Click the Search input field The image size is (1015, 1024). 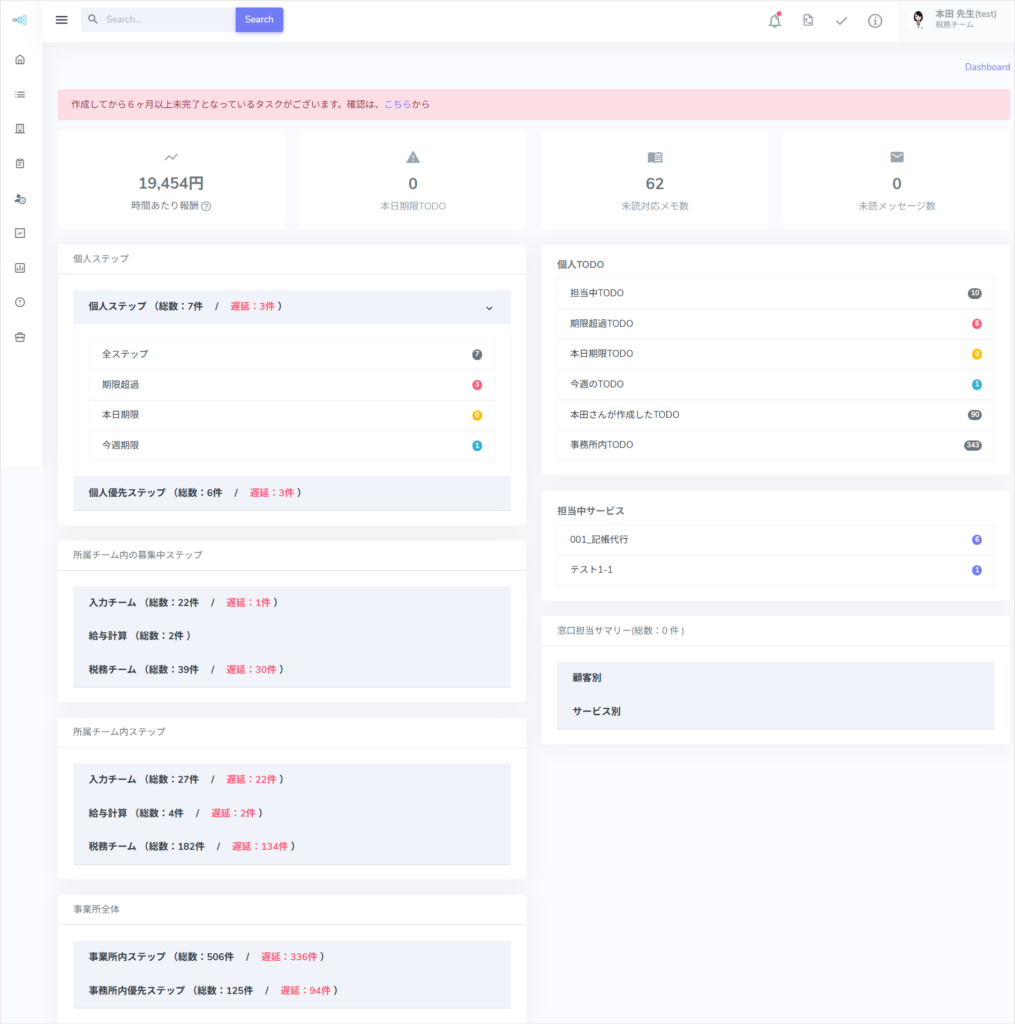159,20
